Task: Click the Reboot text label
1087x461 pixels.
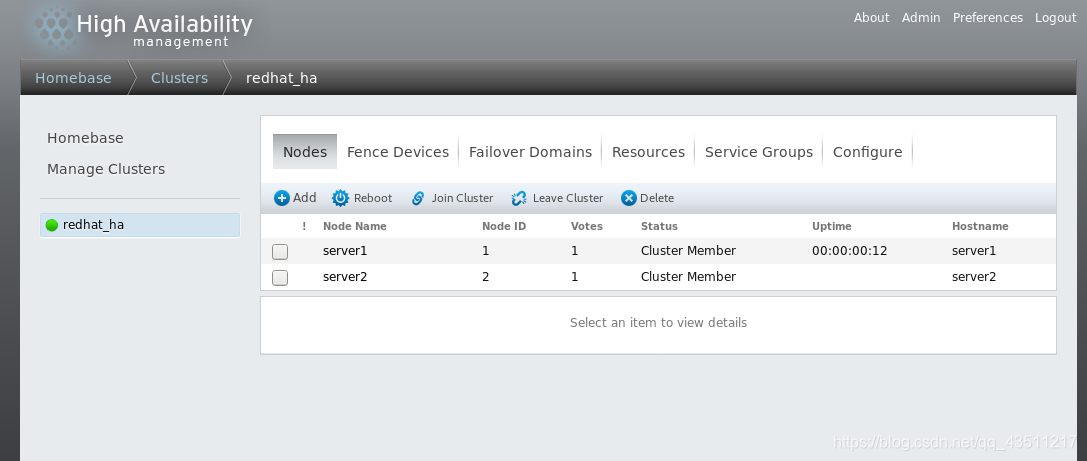Action: (373, 198)
